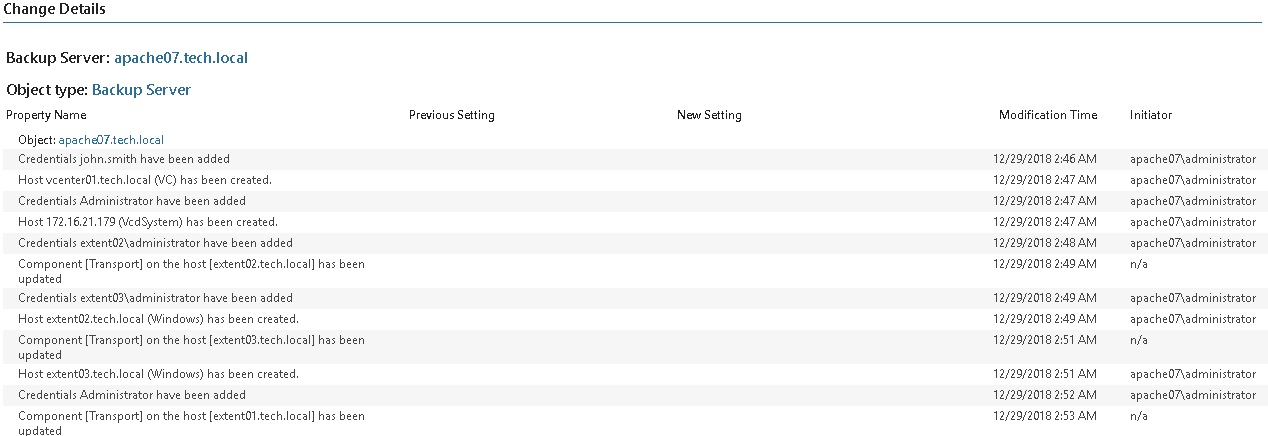Screen dimensions: 1268x436
Task: Click the Previous Setting column header
Action: (452, 115)
